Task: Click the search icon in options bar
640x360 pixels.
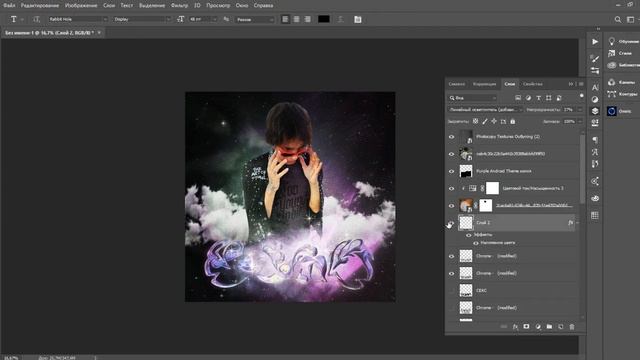Action: point(618,19)
